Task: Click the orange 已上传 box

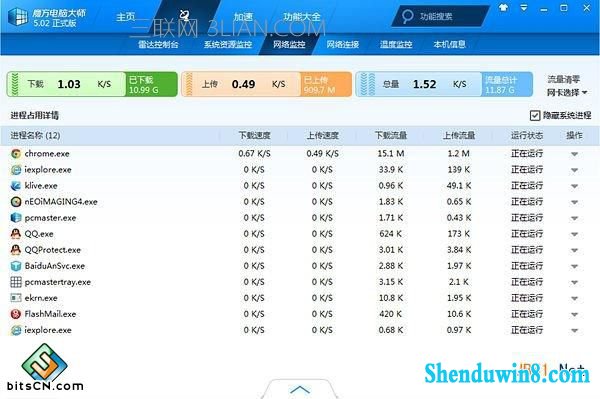Action: [326, 84]
